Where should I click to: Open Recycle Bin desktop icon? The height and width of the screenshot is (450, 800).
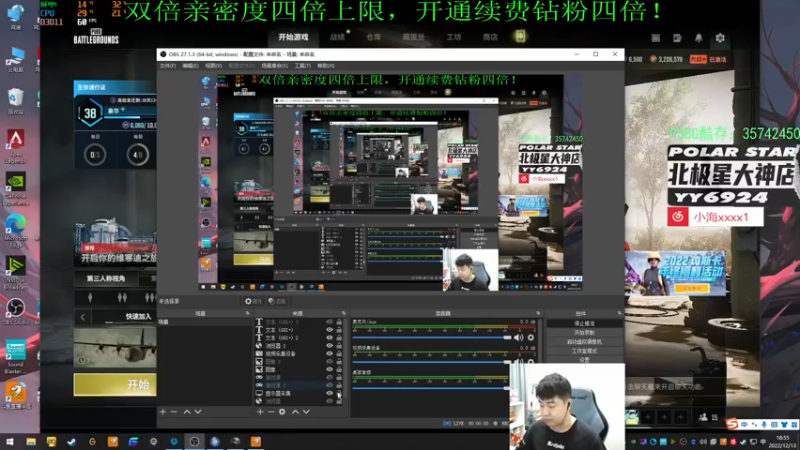click(15, 101)
